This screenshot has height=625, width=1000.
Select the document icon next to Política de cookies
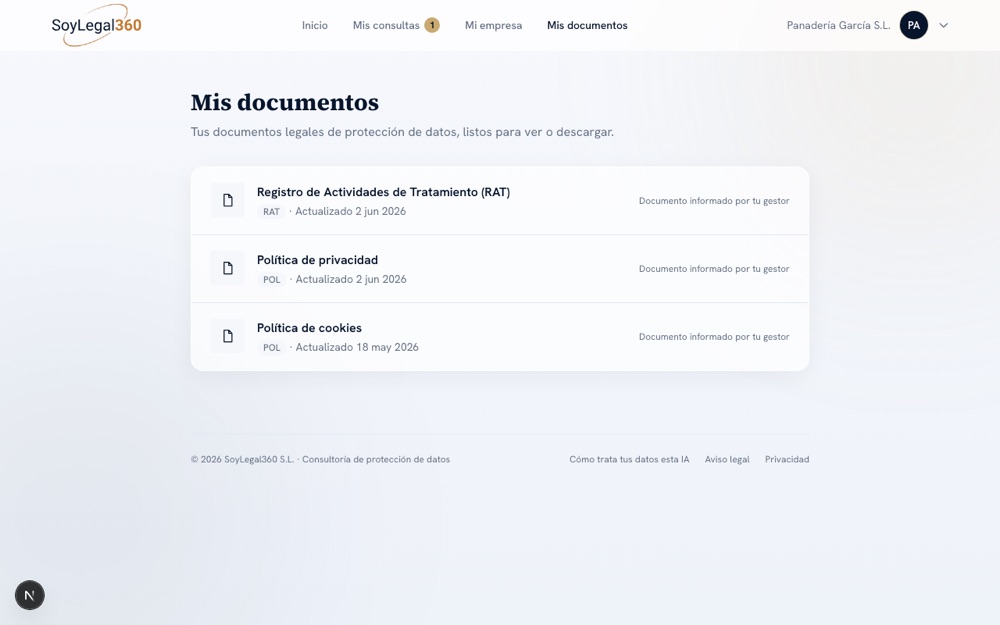click(228, 336)
